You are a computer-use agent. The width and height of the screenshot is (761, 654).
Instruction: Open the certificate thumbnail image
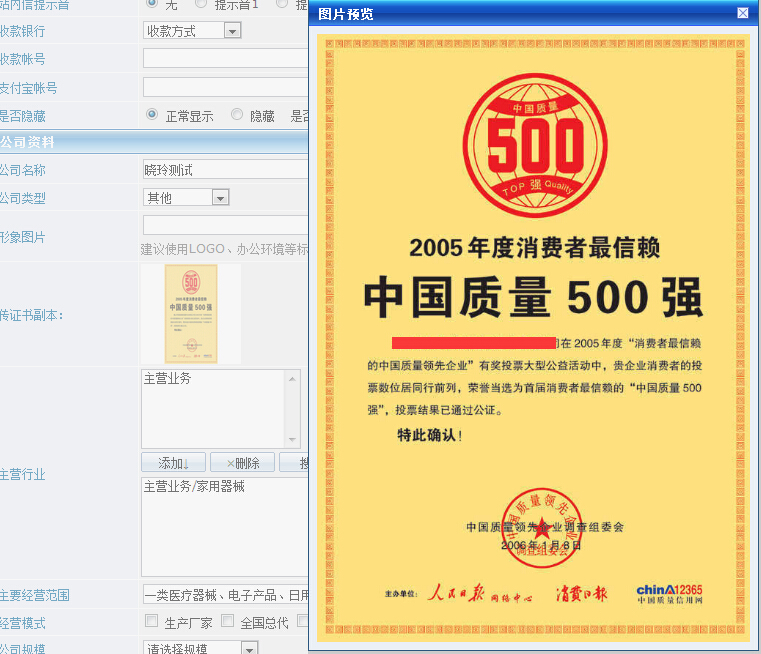click(191, 314)
